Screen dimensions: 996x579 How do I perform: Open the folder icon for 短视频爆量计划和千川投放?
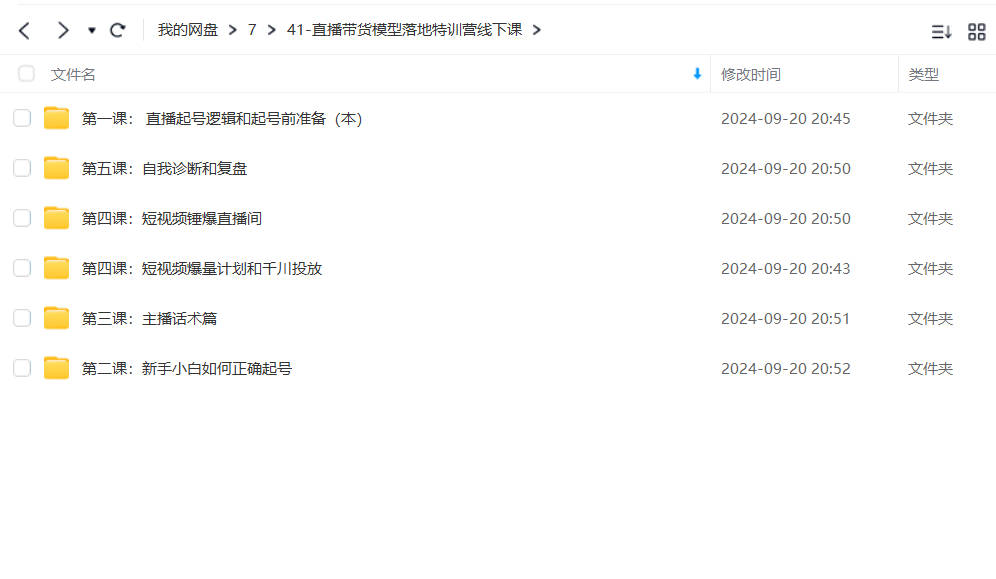tap(57, 268)
